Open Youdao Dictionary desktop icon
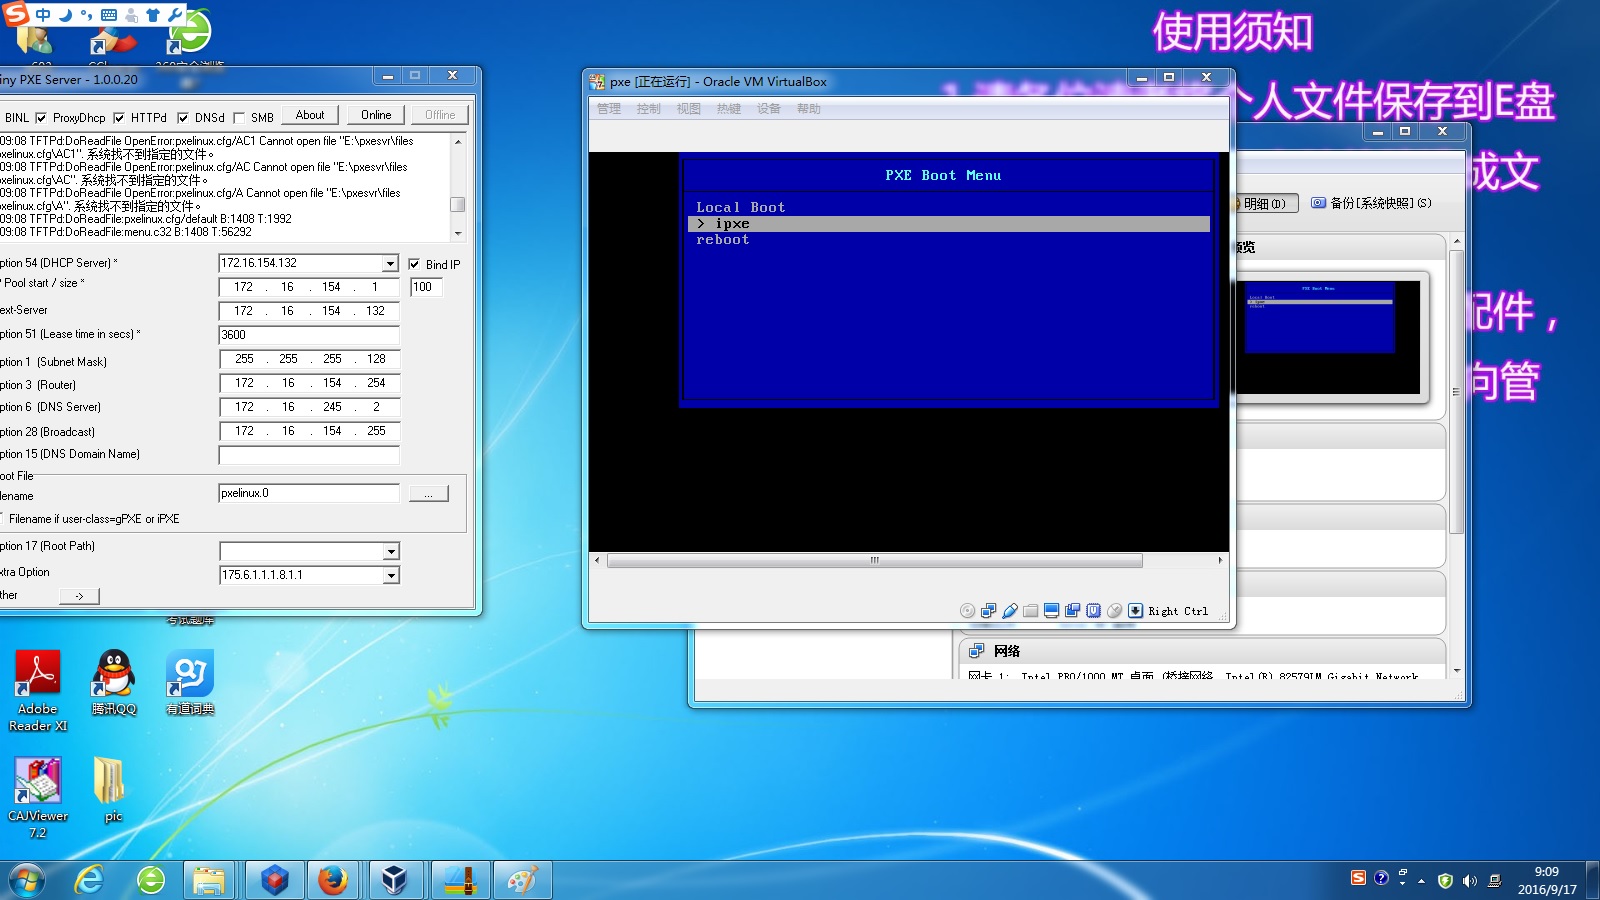 [190, 683]
